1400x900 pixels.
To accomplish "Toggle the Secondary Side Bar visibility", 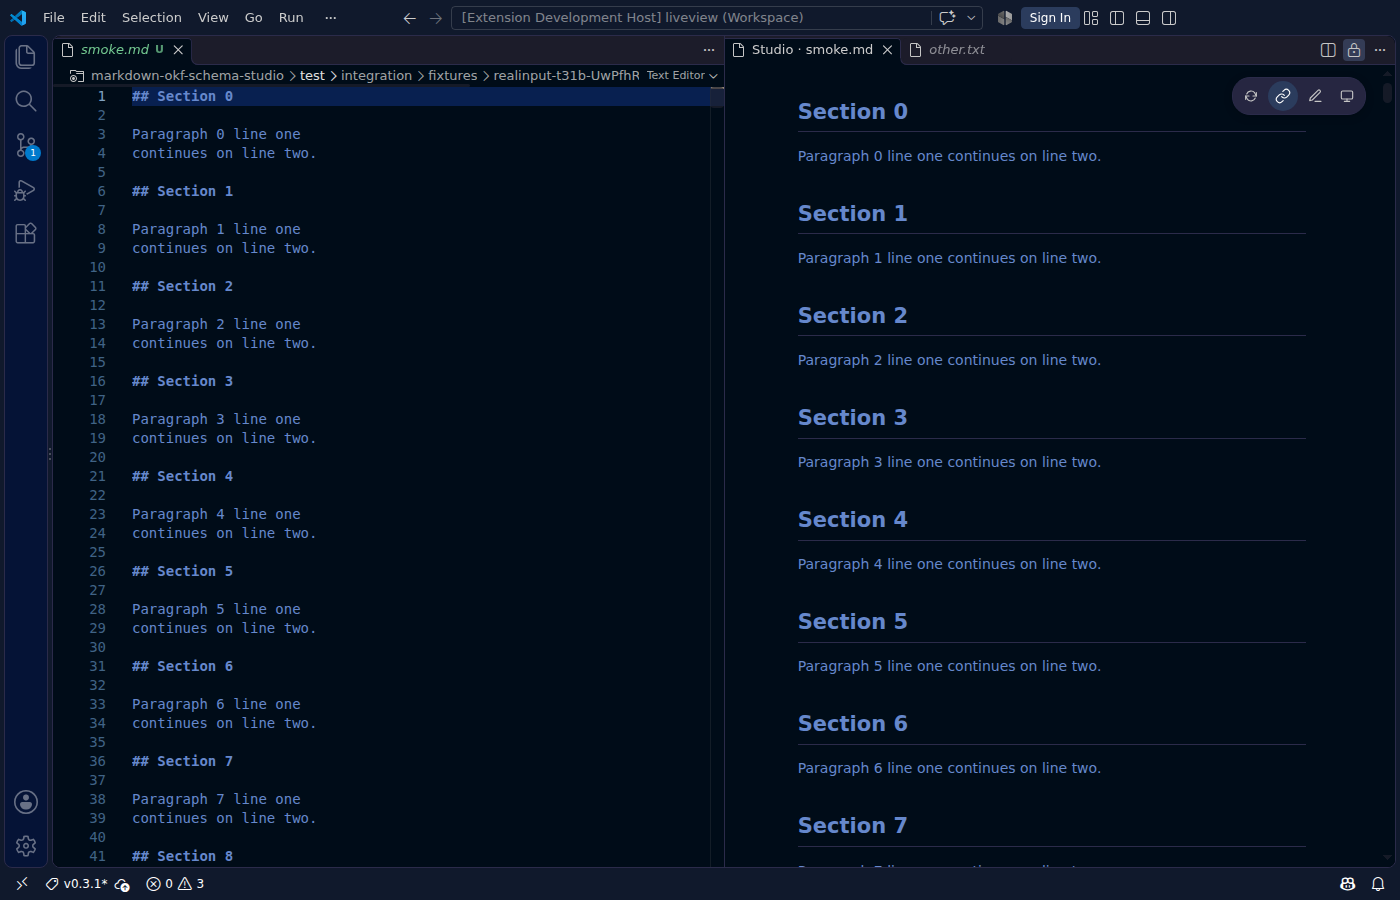I will [x=1169, y=18].
